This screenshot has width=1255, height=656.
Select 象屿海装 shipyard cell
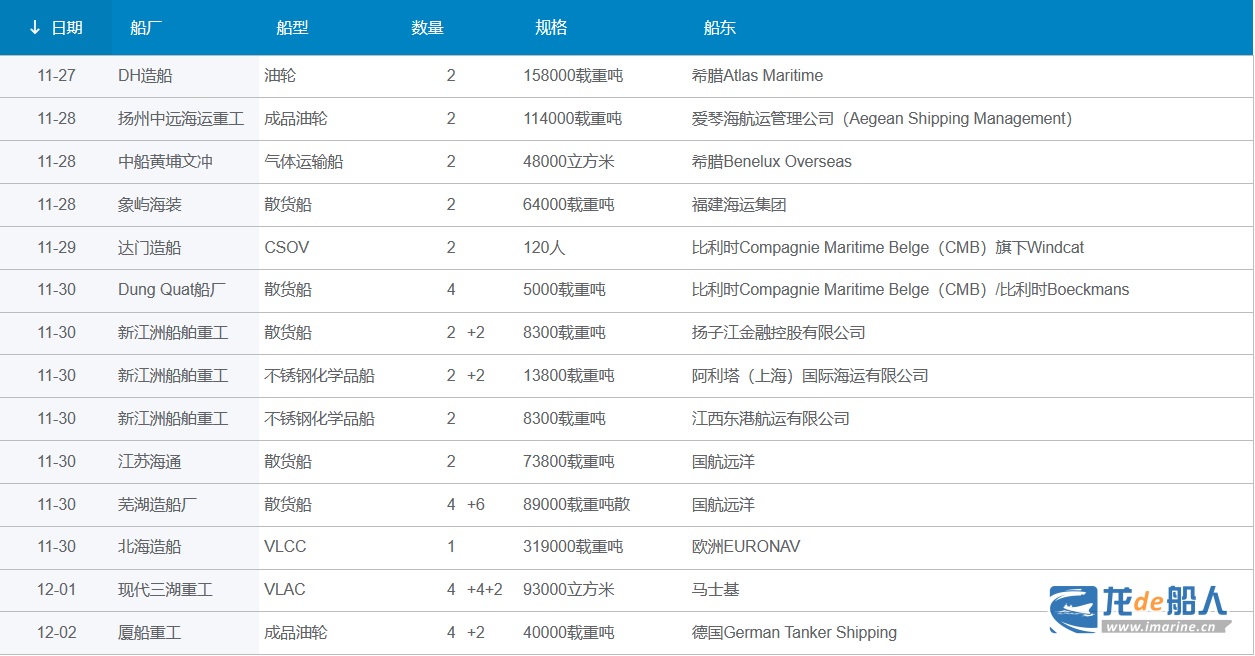coord(150,205)
